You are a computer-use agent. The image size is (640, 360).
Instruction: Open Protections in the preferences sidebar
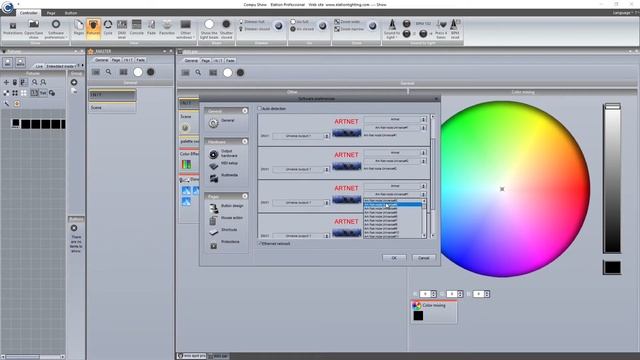(x=224, y=244)
